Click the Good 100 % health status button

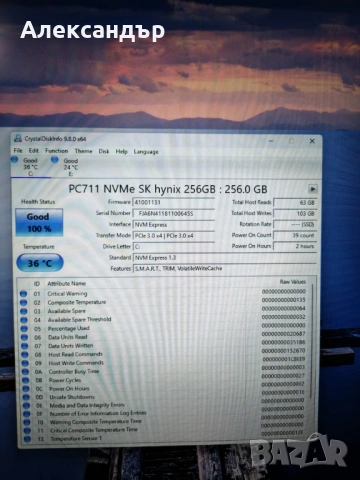39,222
